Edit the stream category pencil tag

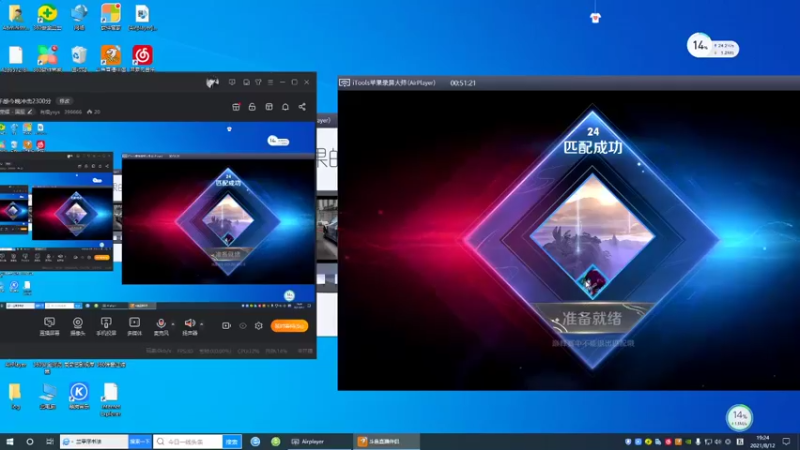point(30,112)
